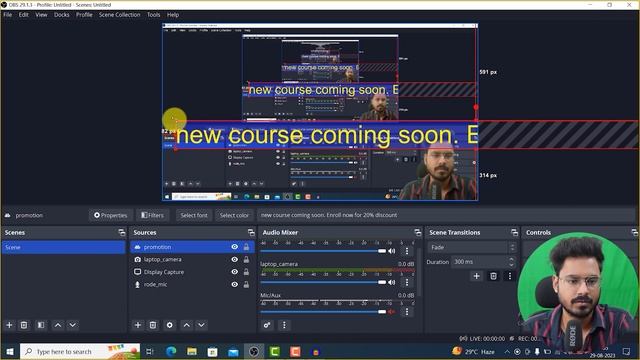Screen dimensions: 640x360
Task: Lock the promotion source
Action: pyautogui.click(x=247, y=247)
